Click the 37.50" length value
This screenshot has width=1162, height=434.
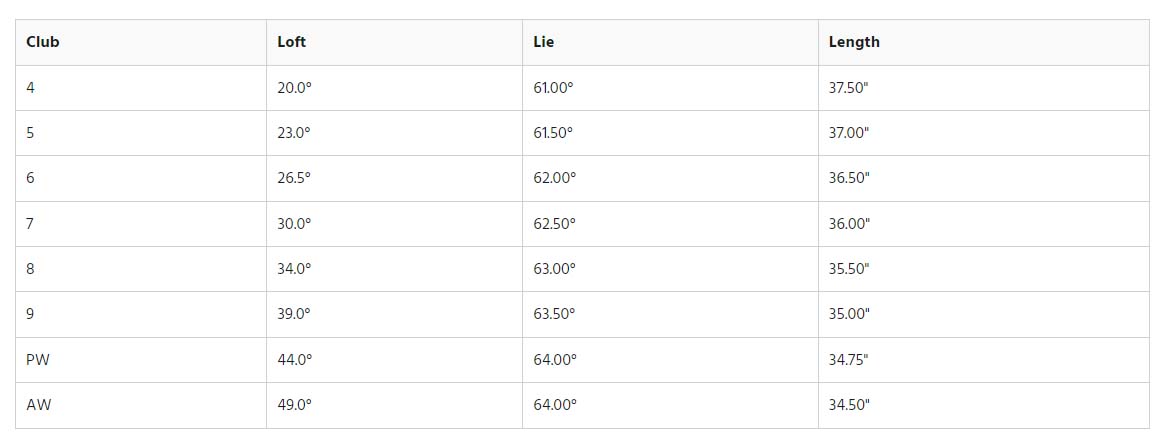pyautogui.click(x=849, y=88)
